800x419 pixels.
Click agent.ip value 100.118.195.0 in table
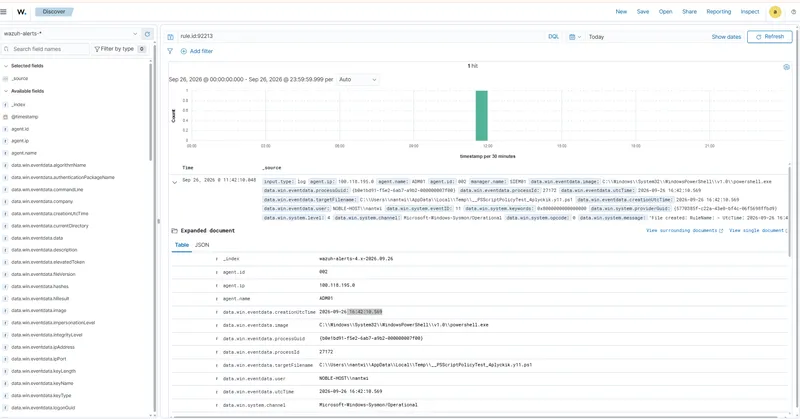pos(337,286)
